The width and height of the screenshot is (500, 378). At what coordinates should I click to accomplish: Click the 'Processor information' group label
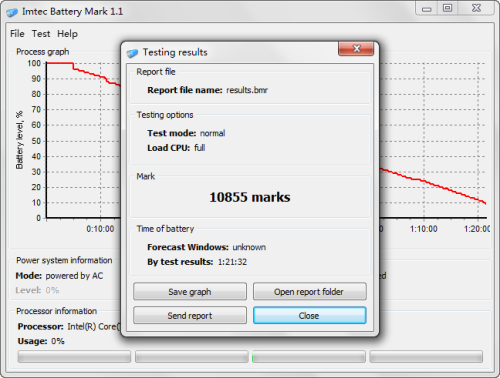pos(57,311)
